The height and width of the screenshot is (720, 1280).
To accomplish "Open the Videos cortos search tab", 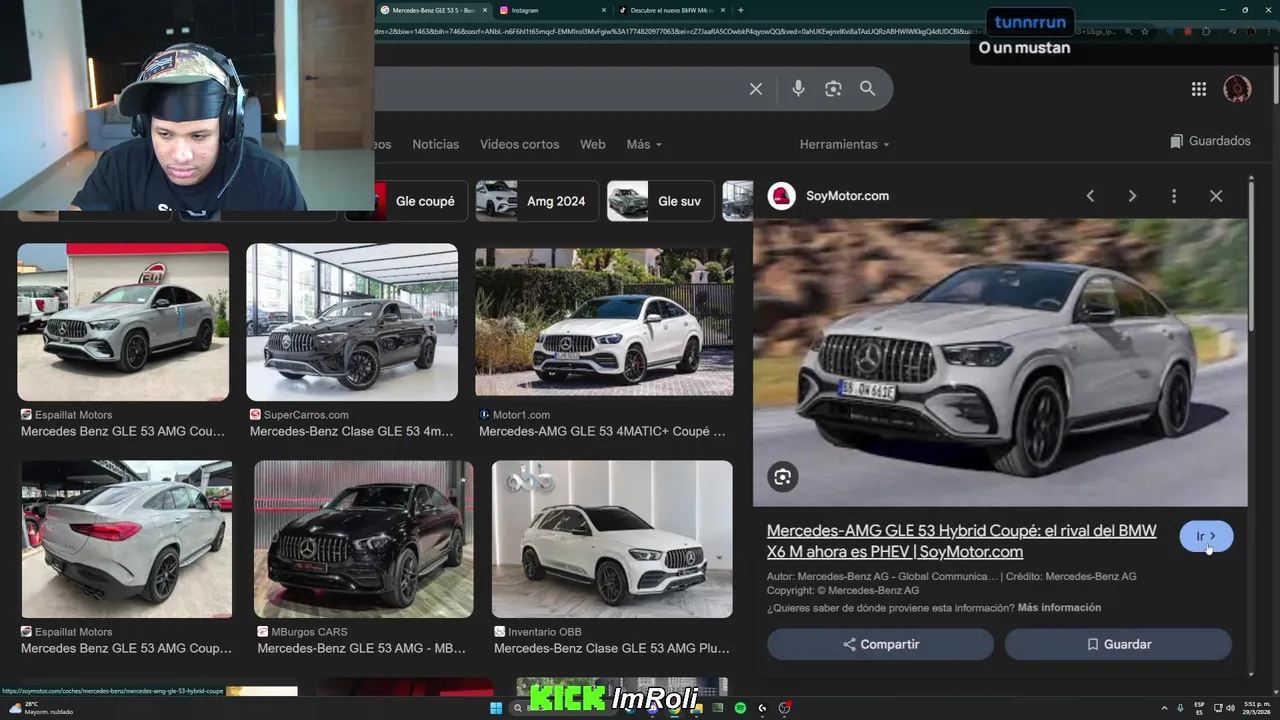I will (520, 144).
